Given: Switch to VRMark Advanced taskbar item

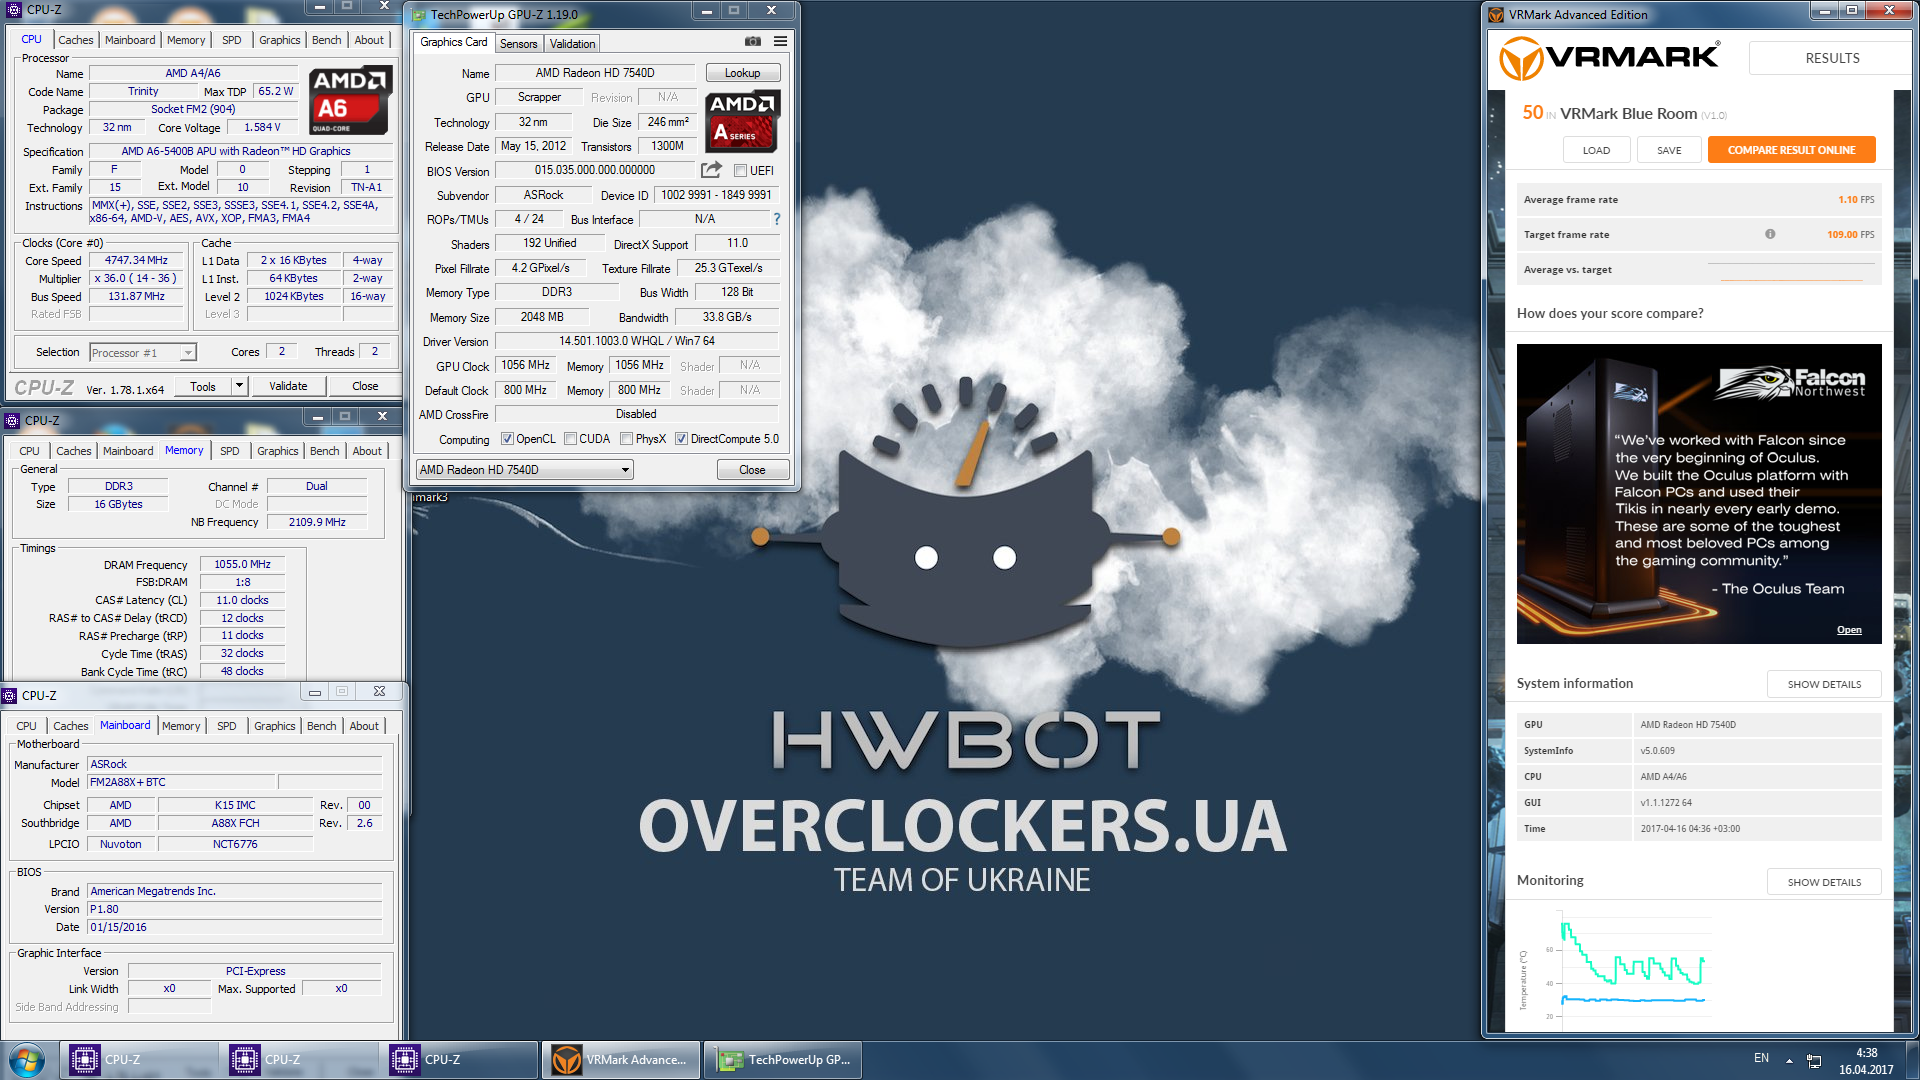Looking at the screenshot, I should point(620,1060).
